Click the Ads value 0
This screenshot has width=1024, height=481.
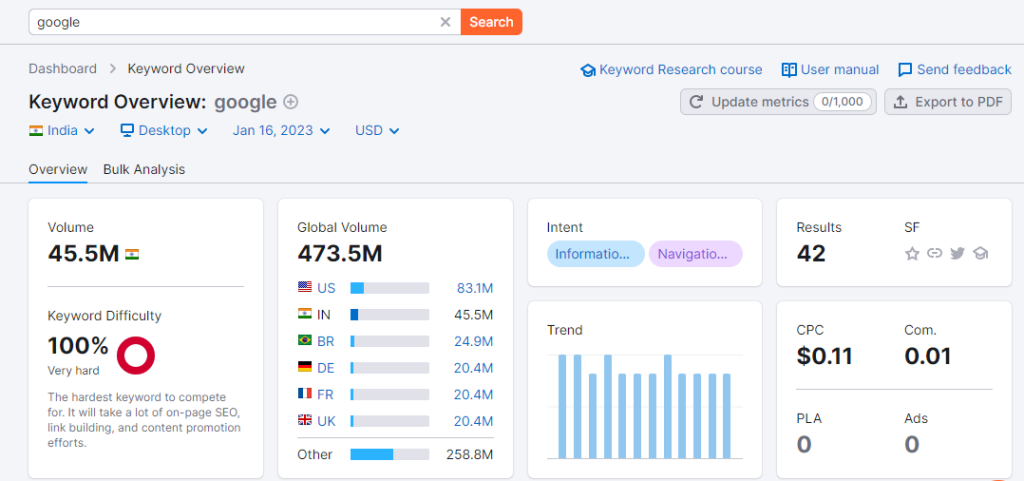coord(912,444)
